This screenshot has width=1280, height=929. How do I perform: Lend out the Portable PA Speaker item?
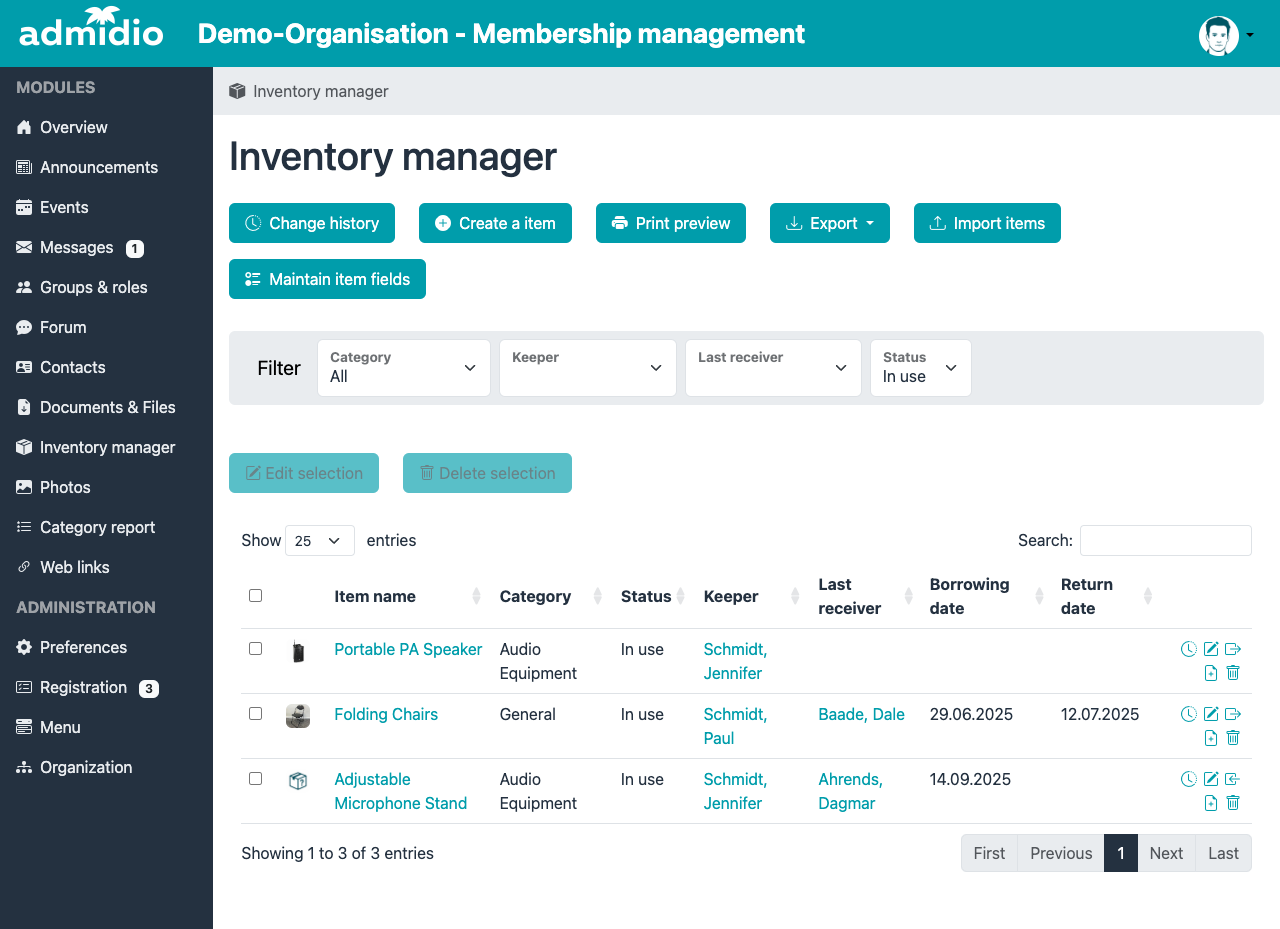click(x=1233, y=649)
